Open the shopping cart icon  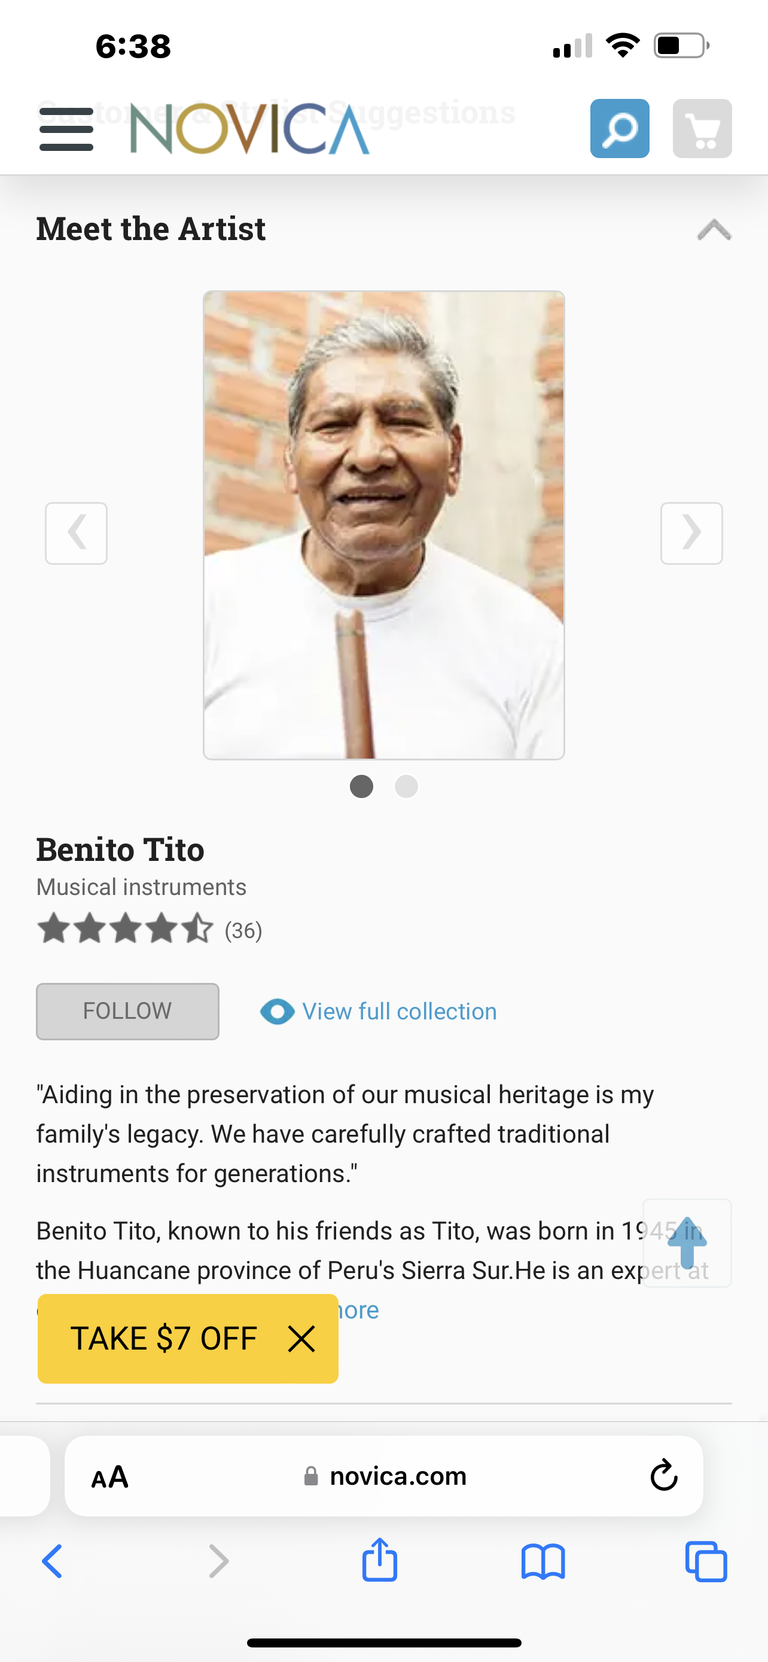point(702,129)
